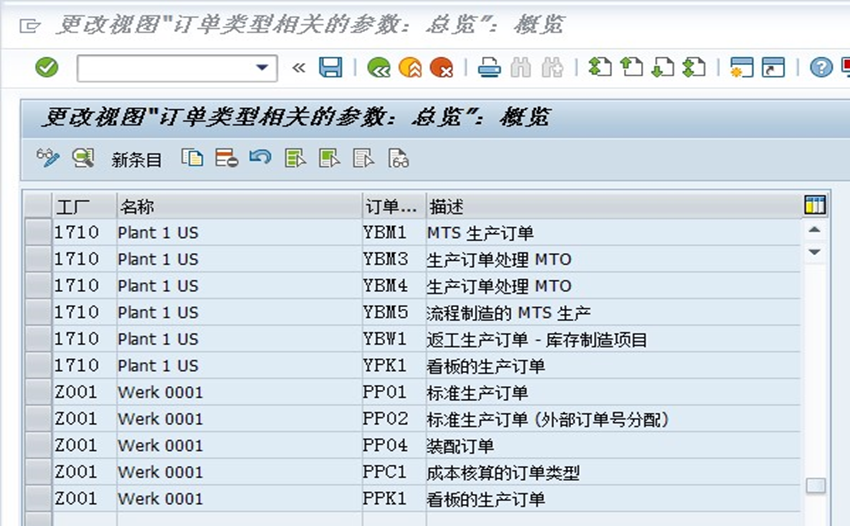Select row marker for YBM4

coord(38,285)
